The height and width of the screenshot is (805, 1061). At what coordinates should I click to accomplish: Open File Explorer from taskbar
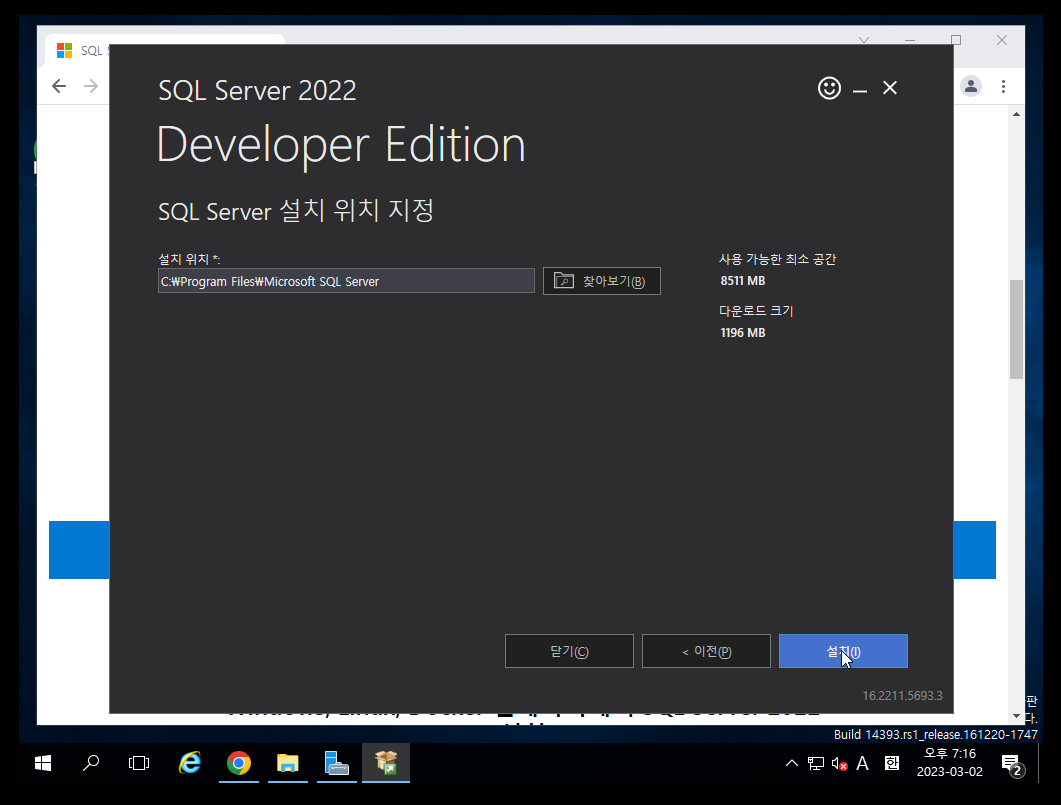tap(288, 763)
